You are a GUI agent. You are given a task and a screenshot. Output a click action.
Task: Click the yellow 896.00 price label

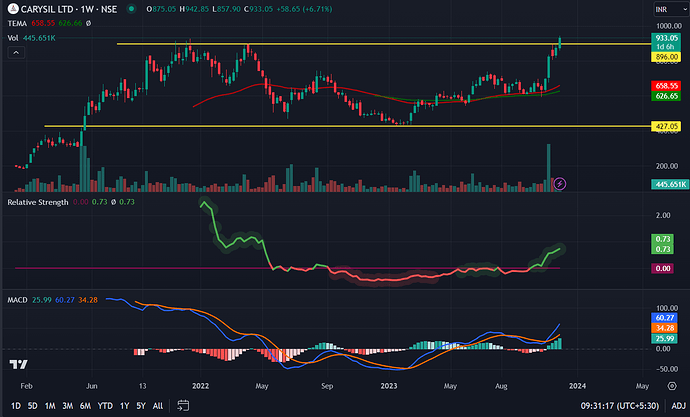pos(666,57)
